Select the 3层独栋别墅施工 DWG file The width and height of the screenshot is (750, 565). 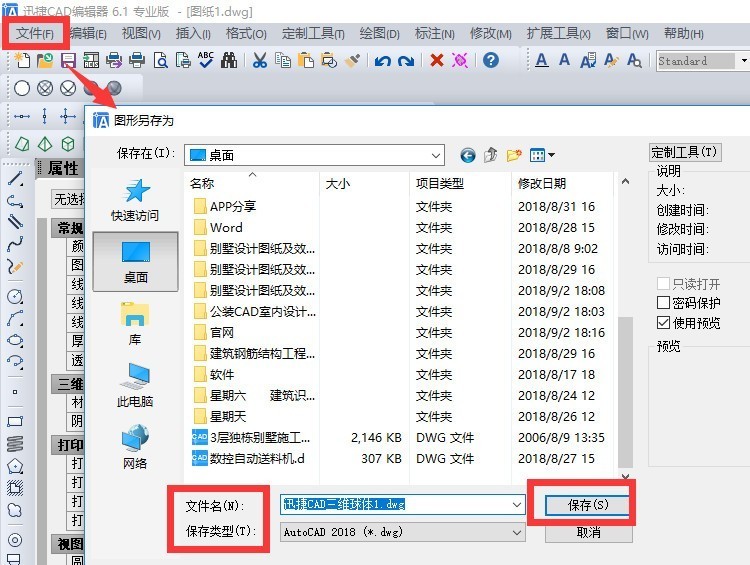click(251, 438)
